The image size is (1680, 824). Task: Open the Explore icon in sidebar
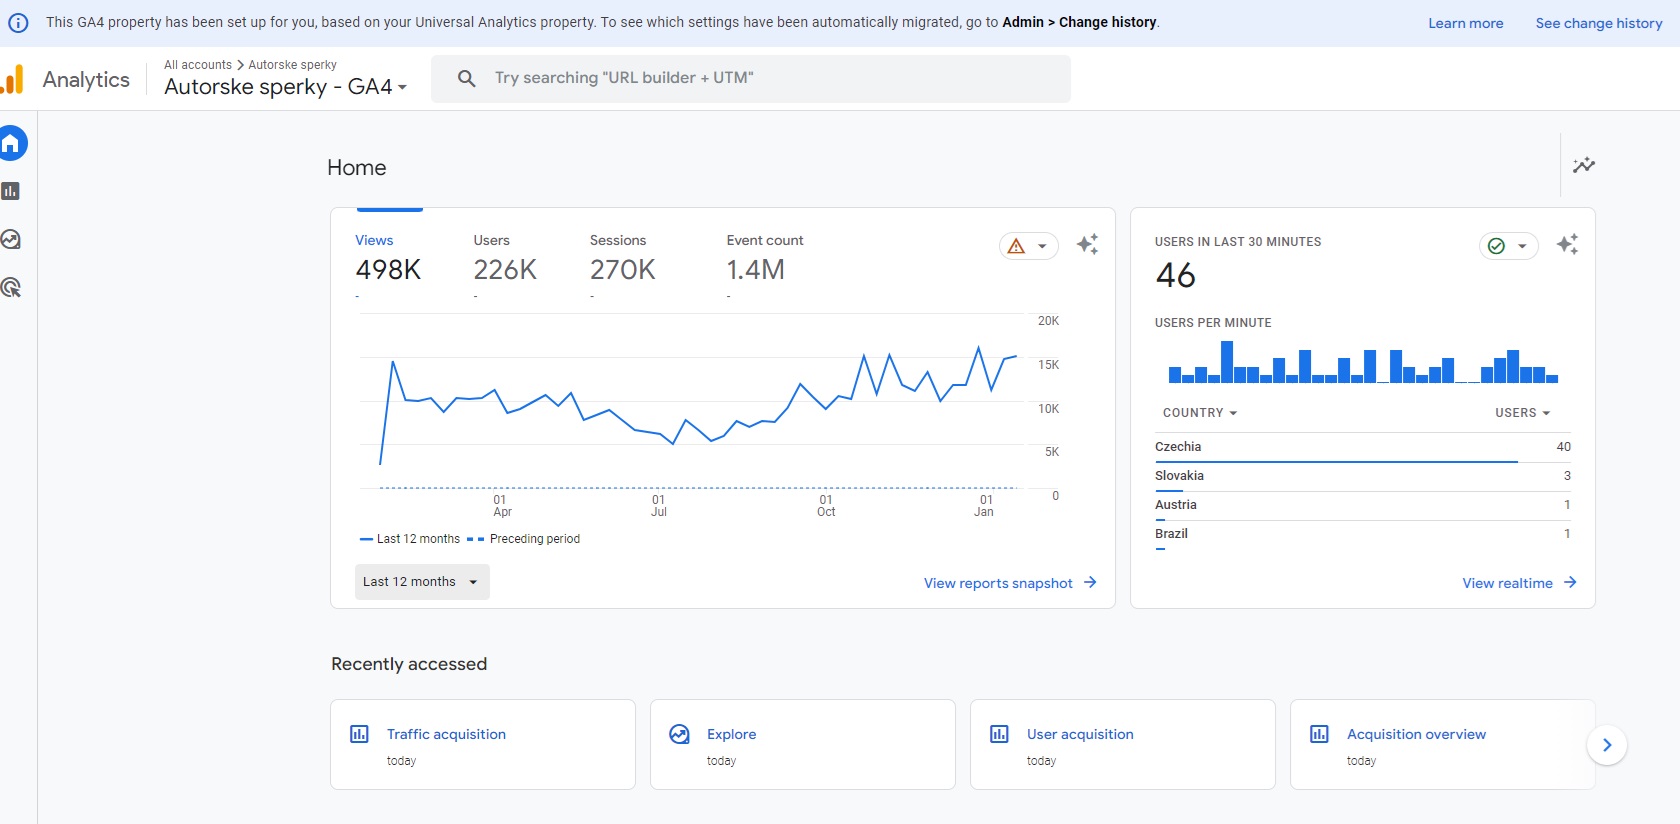pos(10,239)
